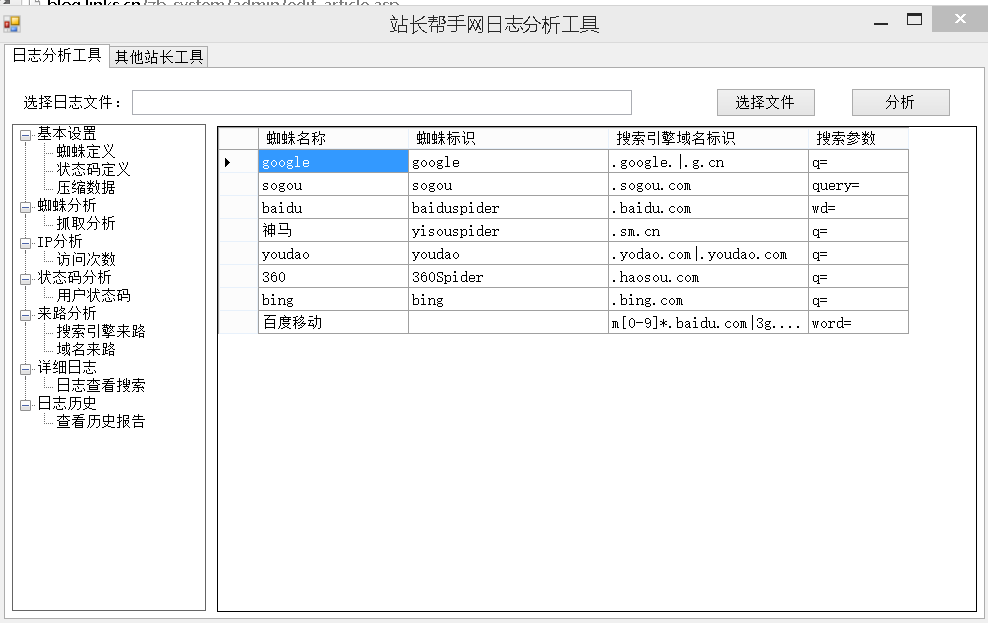Open 日志查看搜索 in the tree
988x623 pixels.
[x=101, y=386]
